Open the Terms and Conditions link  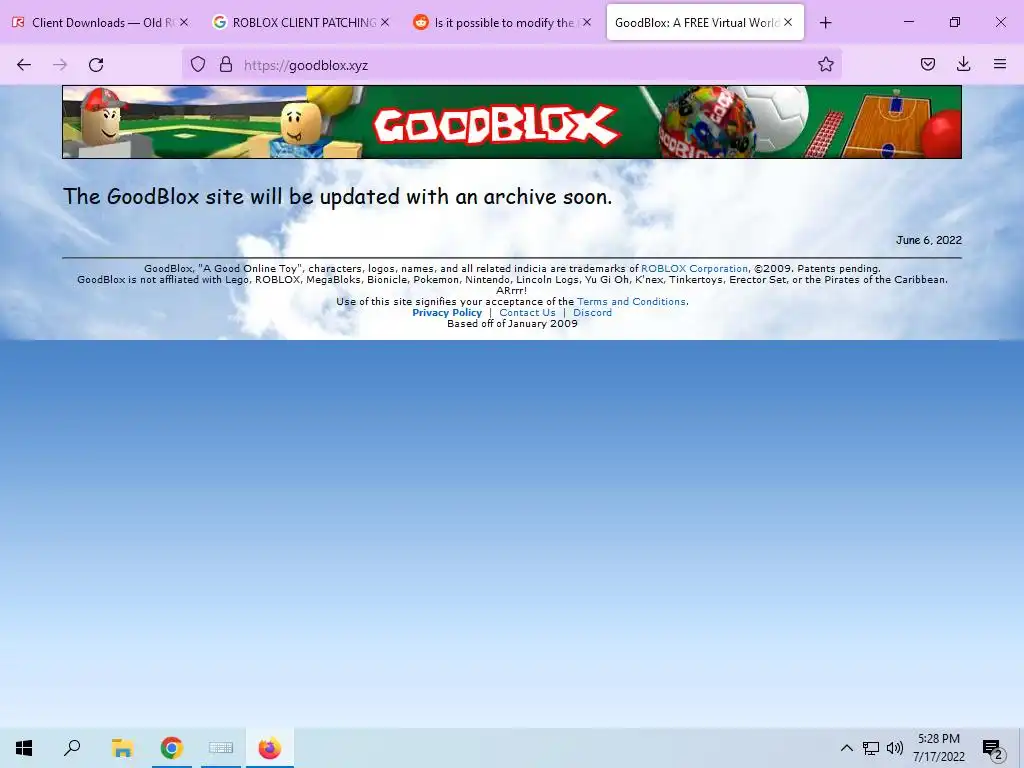pyautogui.click(x=631, y=302)
